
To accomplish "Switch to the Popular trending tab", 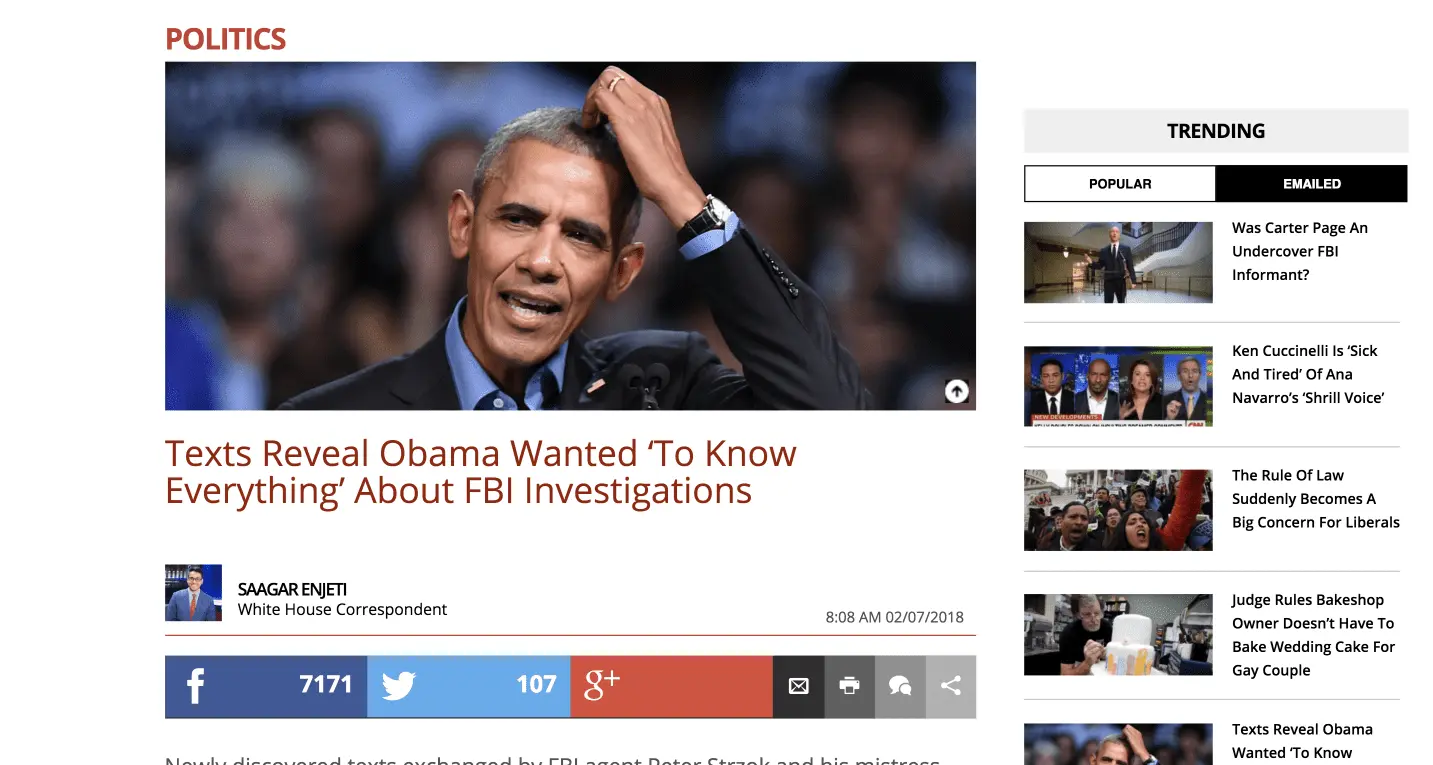I will (1120, 184).
